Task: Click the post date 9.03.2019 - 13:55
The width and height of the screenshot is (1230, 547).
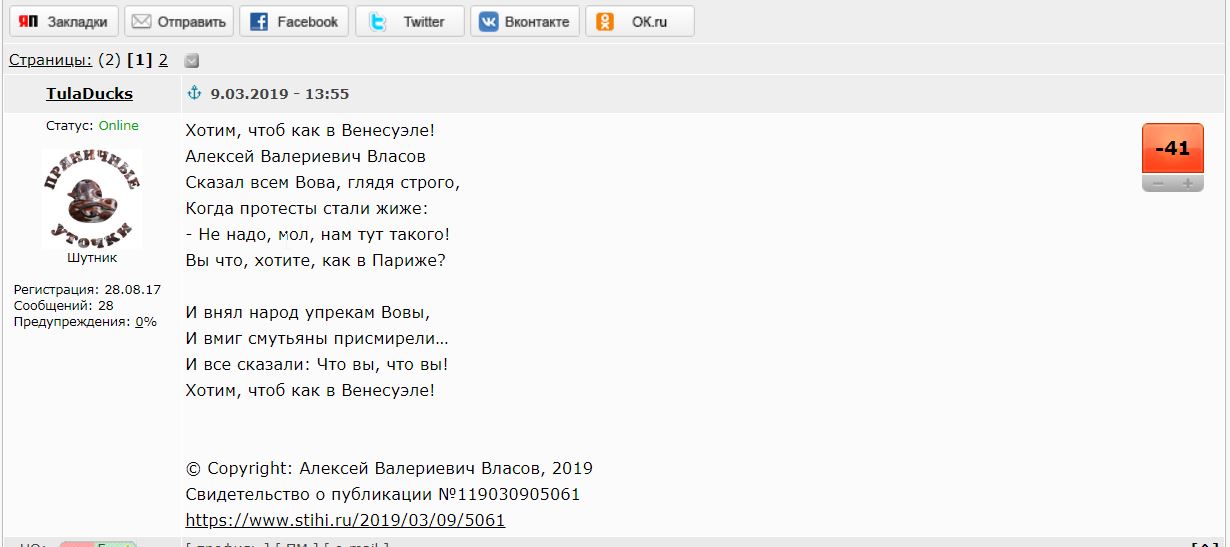Action: coord(279,94)
